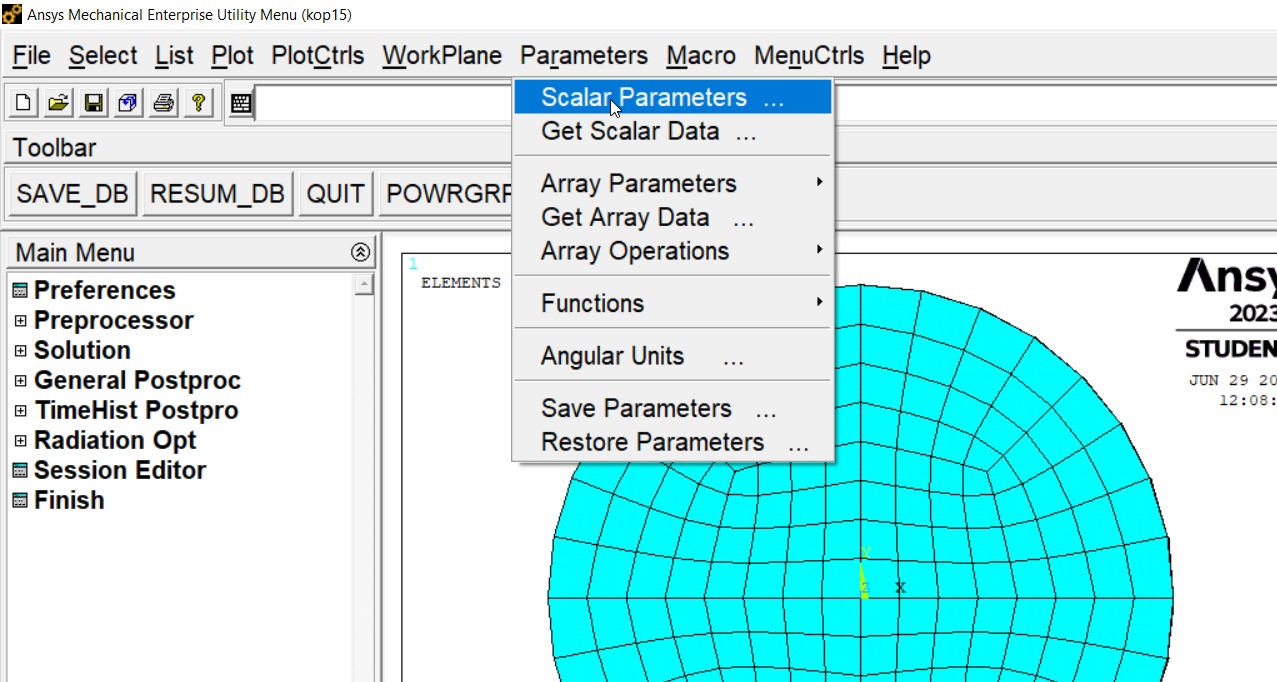The height and width of the screenshot is (682, 1277).
Task: Open the File menu
Action: [31, 56]
